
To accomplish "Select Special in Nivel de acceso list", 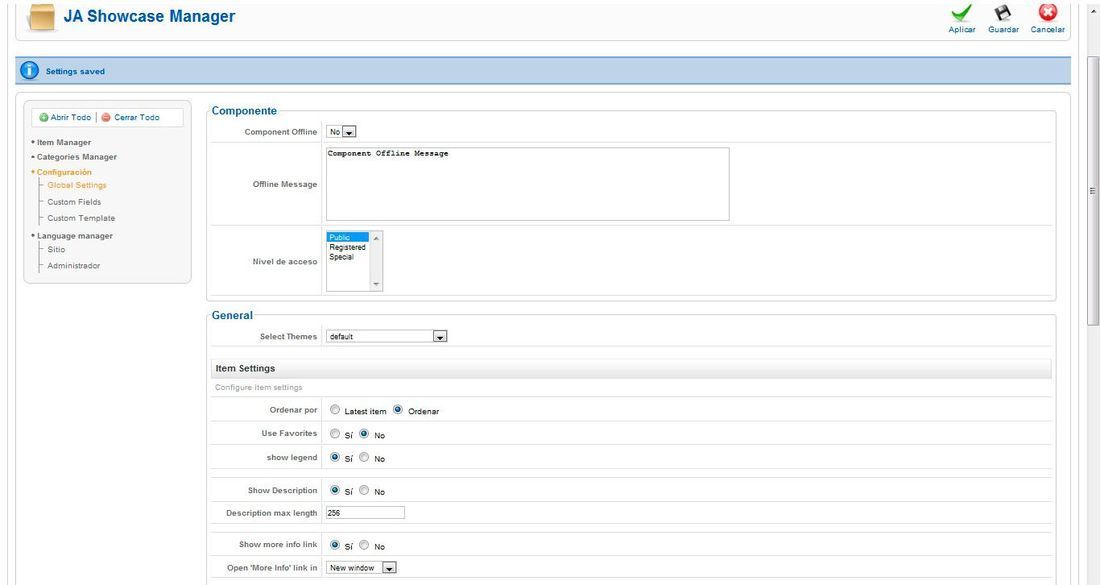I will [x=348, y=257].
